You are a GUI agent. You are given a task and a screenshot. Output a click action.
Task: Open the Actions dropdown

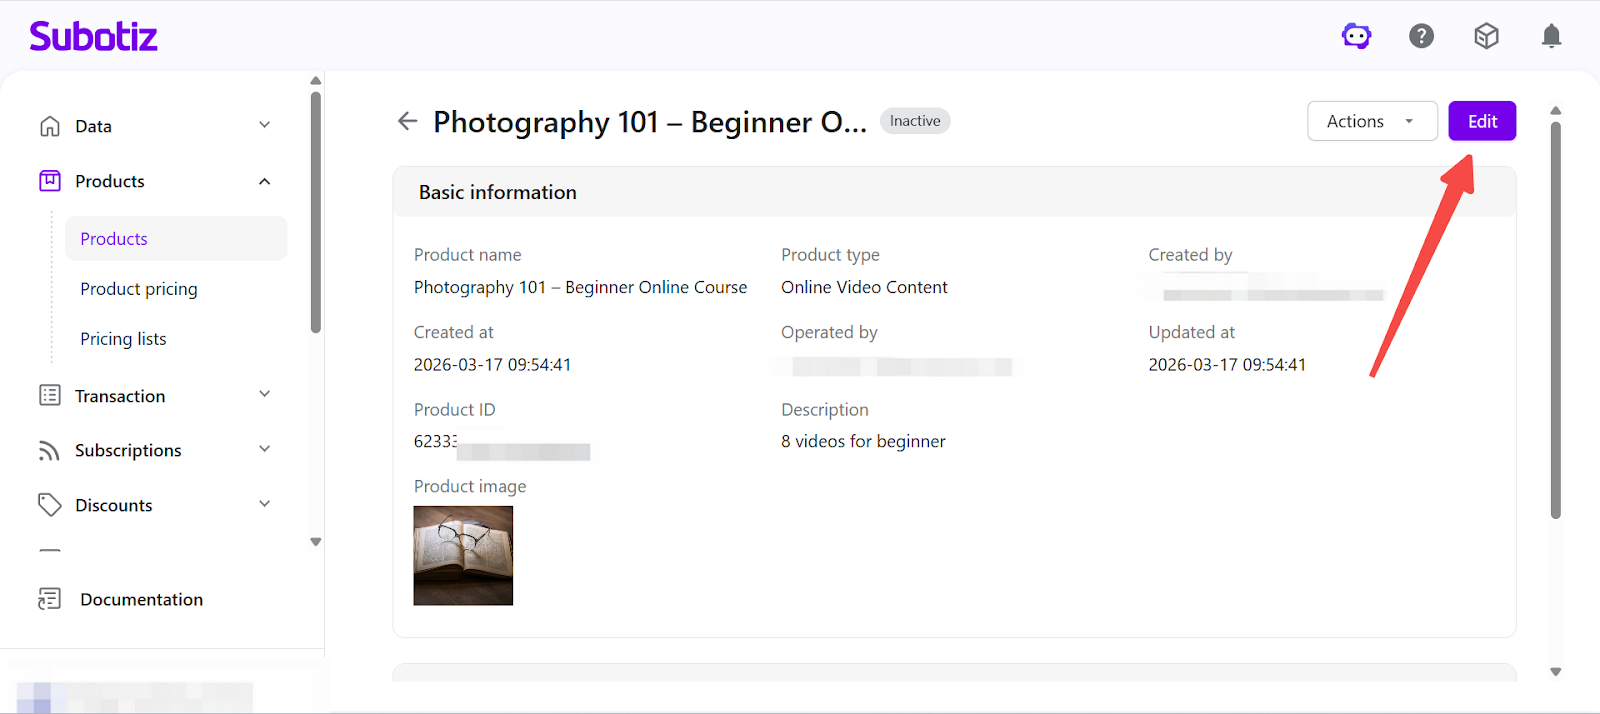click(x=1371, y=121)
